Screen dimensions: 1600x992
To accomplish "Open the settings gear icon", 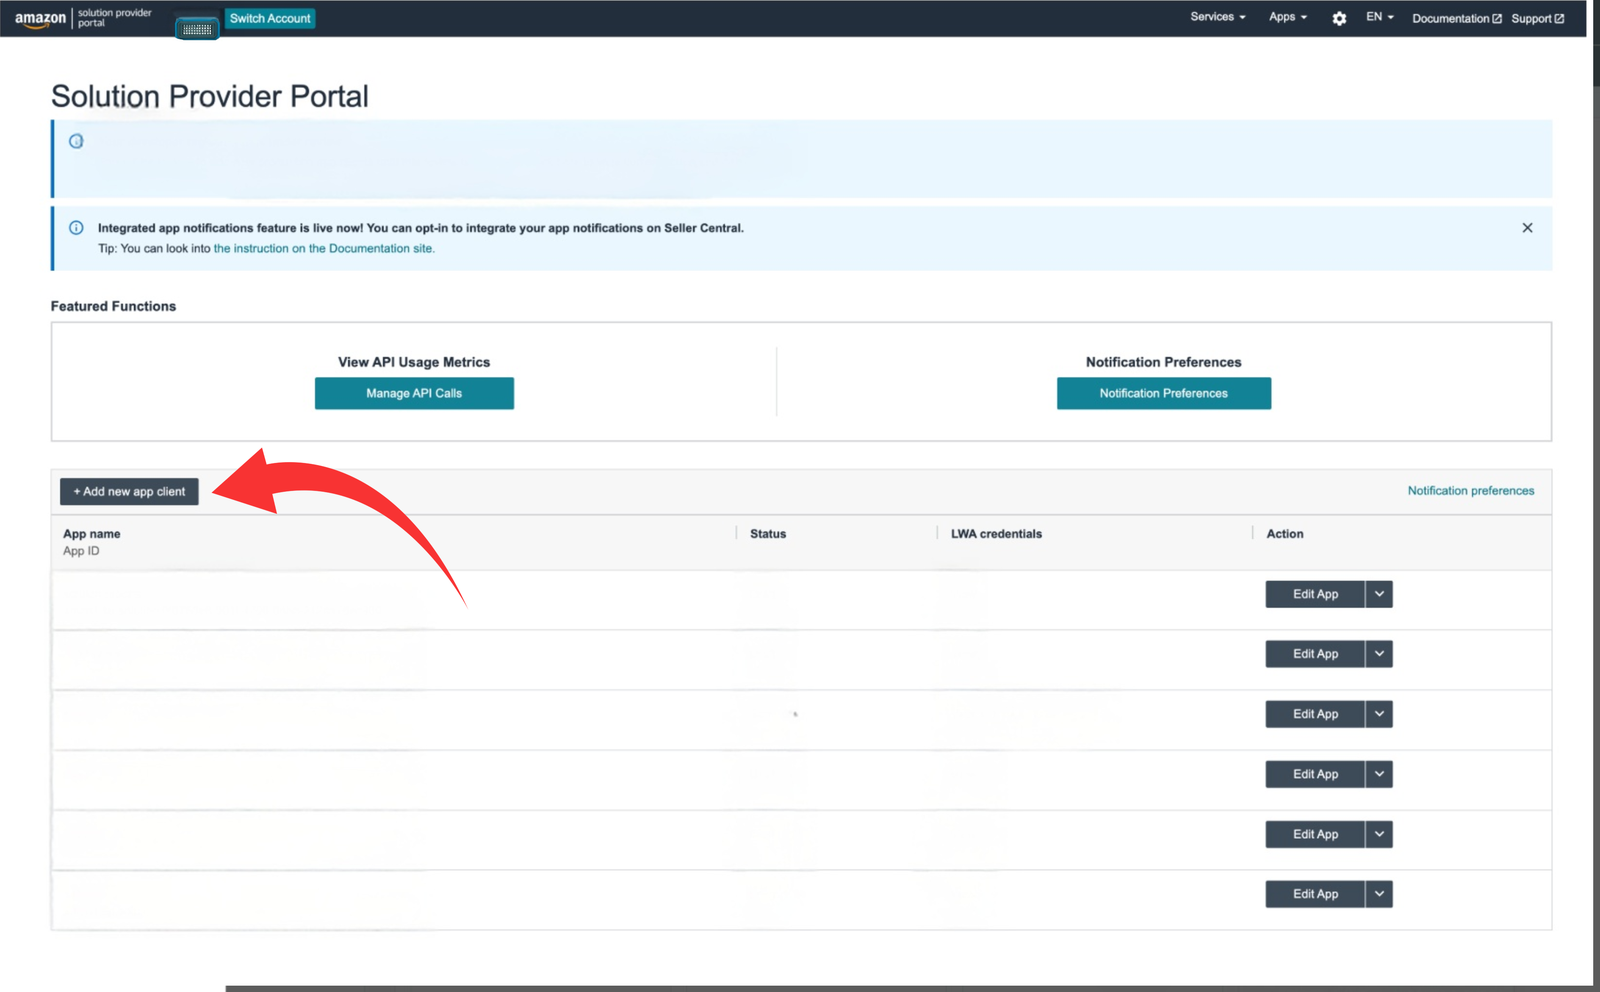I will [1339, 18].
